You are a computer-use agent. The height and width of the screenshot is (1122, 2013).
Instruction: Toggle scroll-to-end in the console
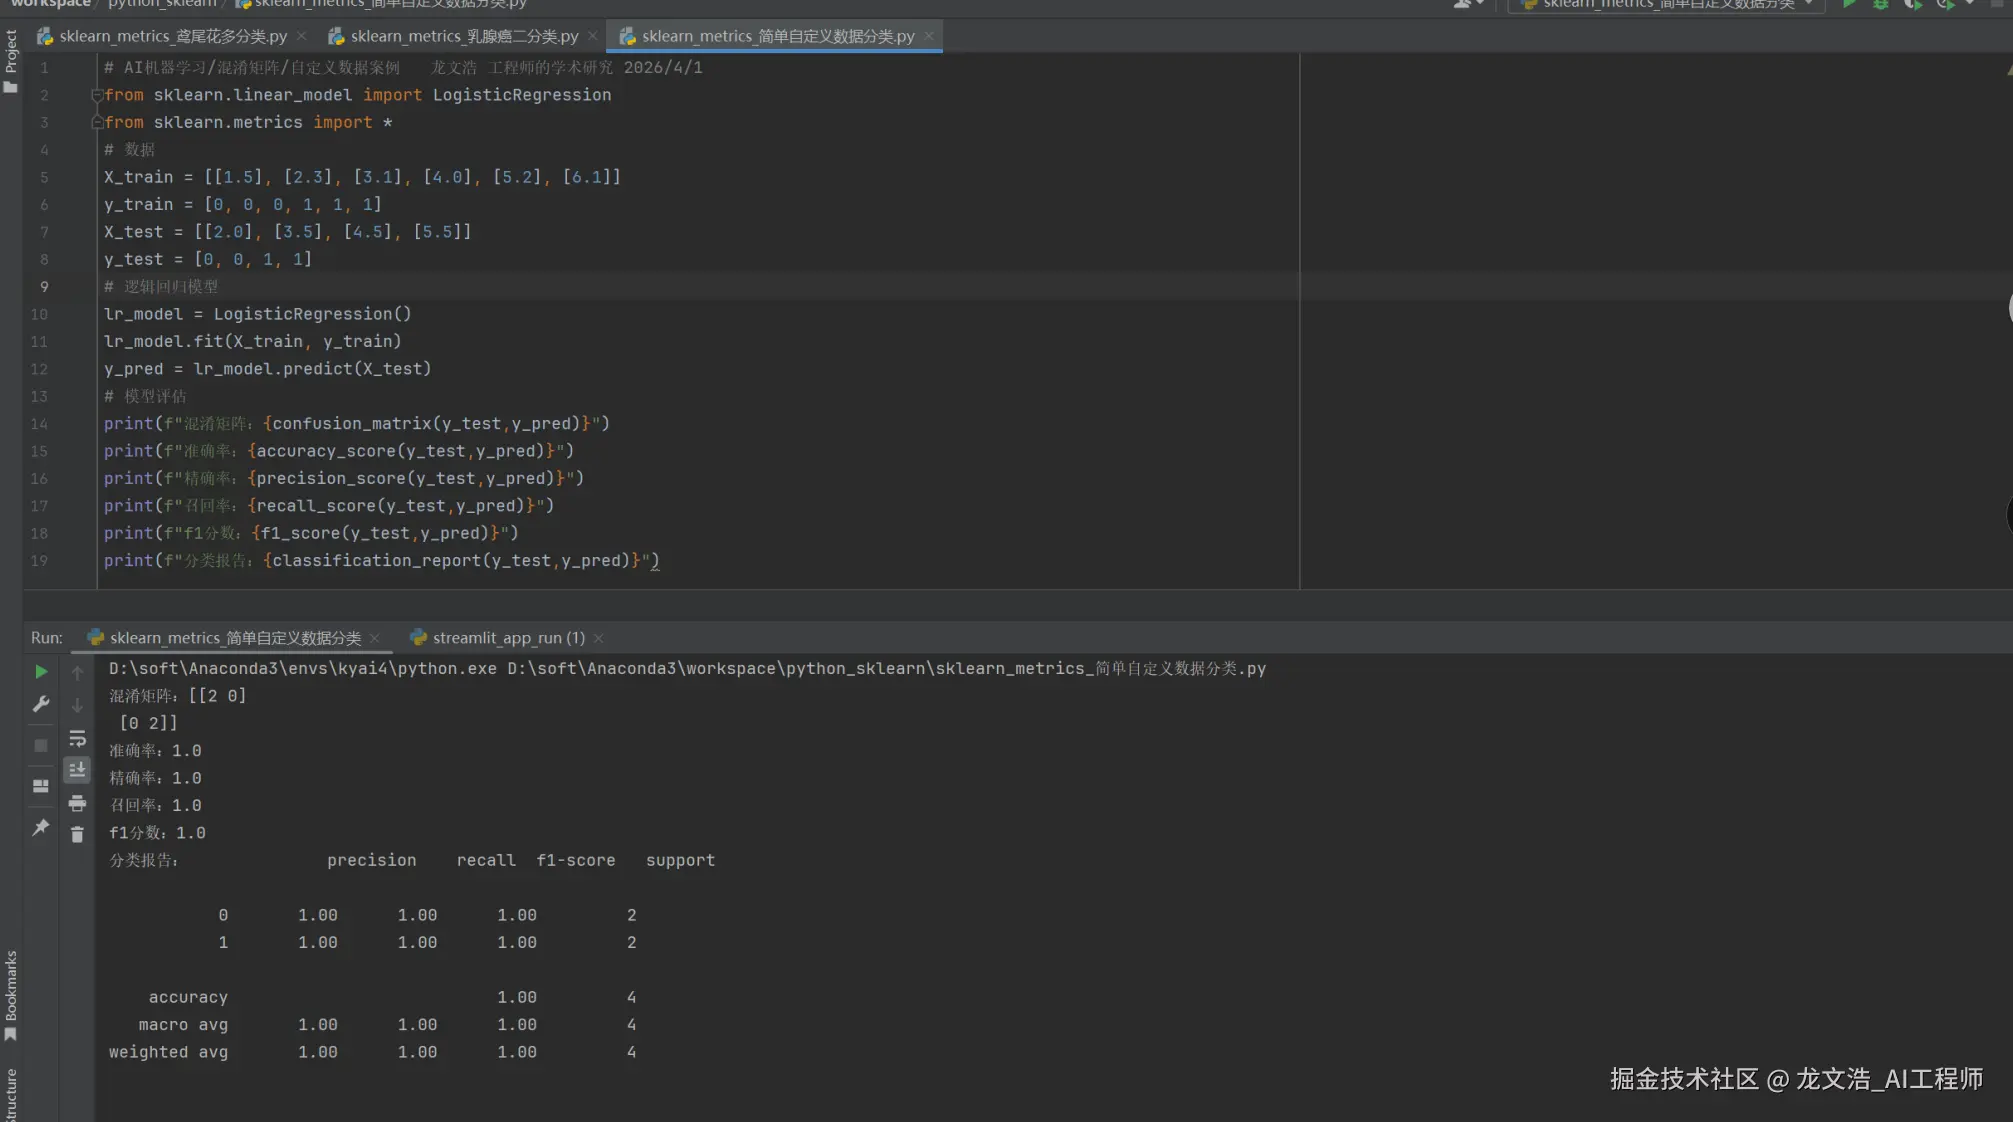[x=77, y=770]
